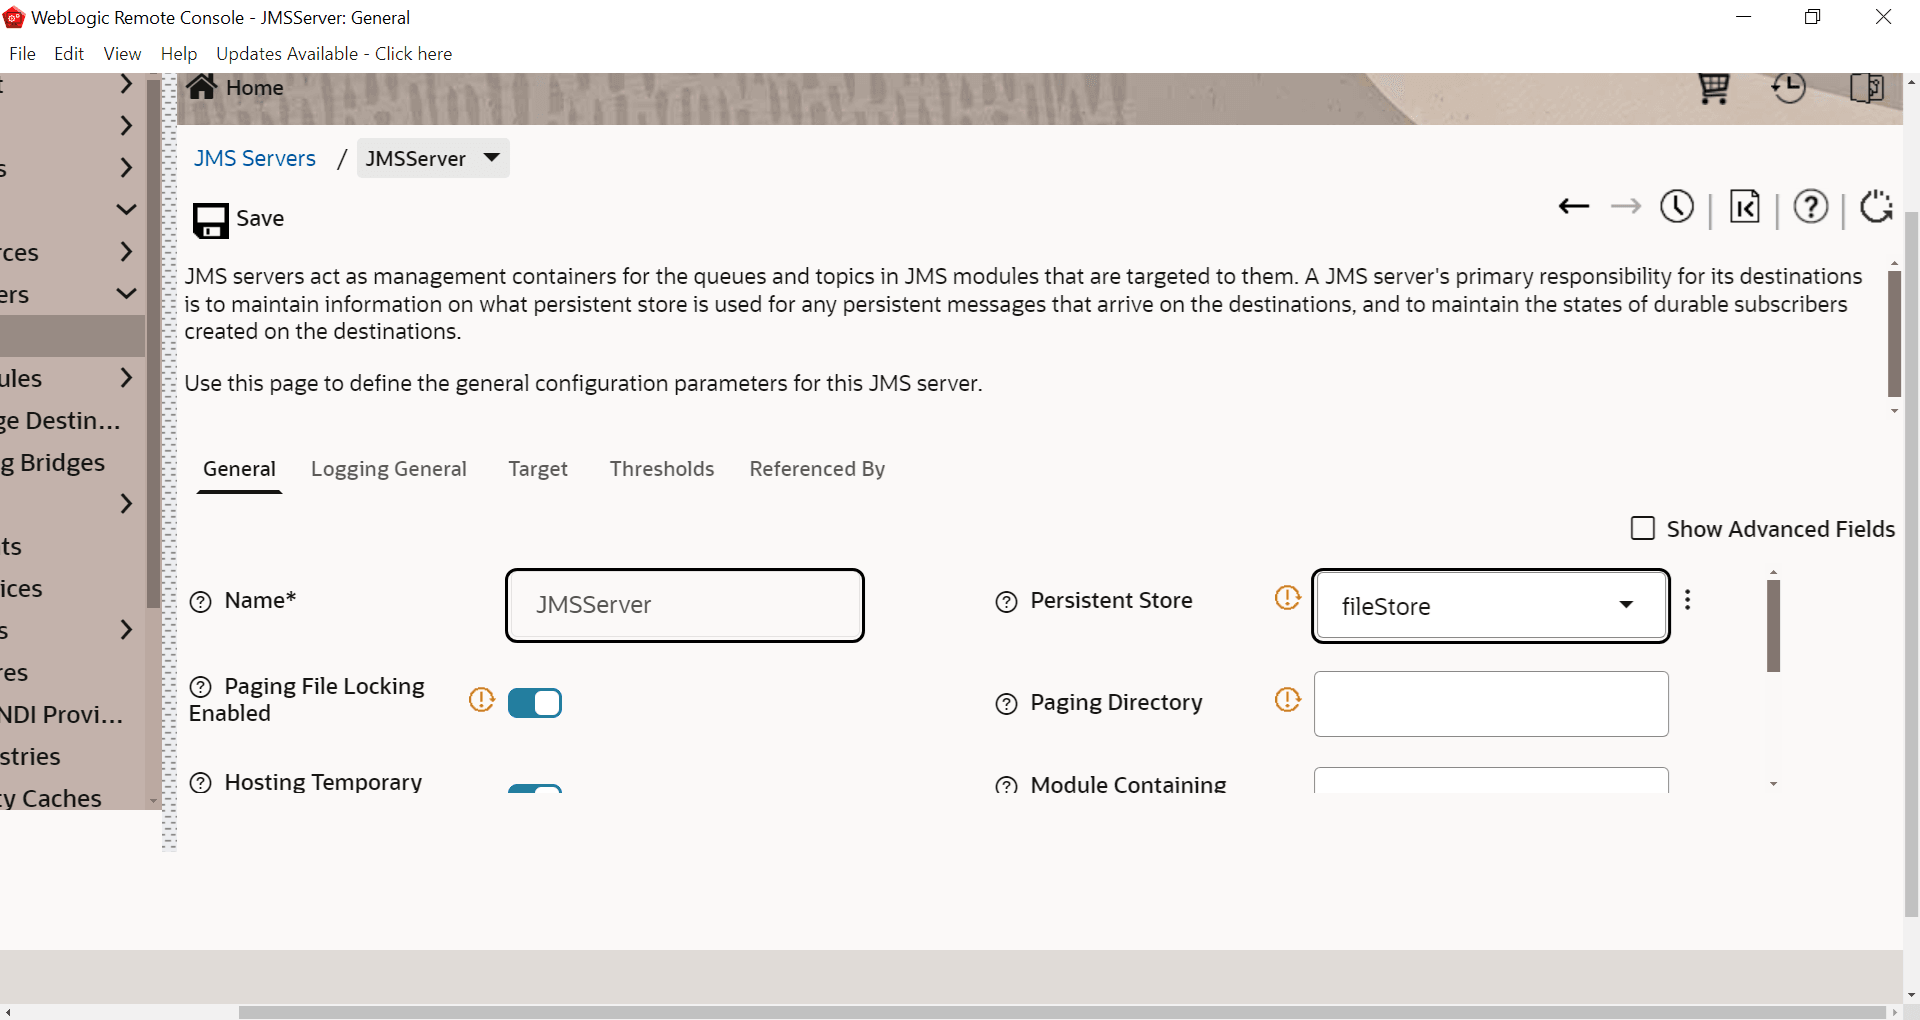Click the reload spinner icon
The image size is (1920, 1020).
point(1876,207)
